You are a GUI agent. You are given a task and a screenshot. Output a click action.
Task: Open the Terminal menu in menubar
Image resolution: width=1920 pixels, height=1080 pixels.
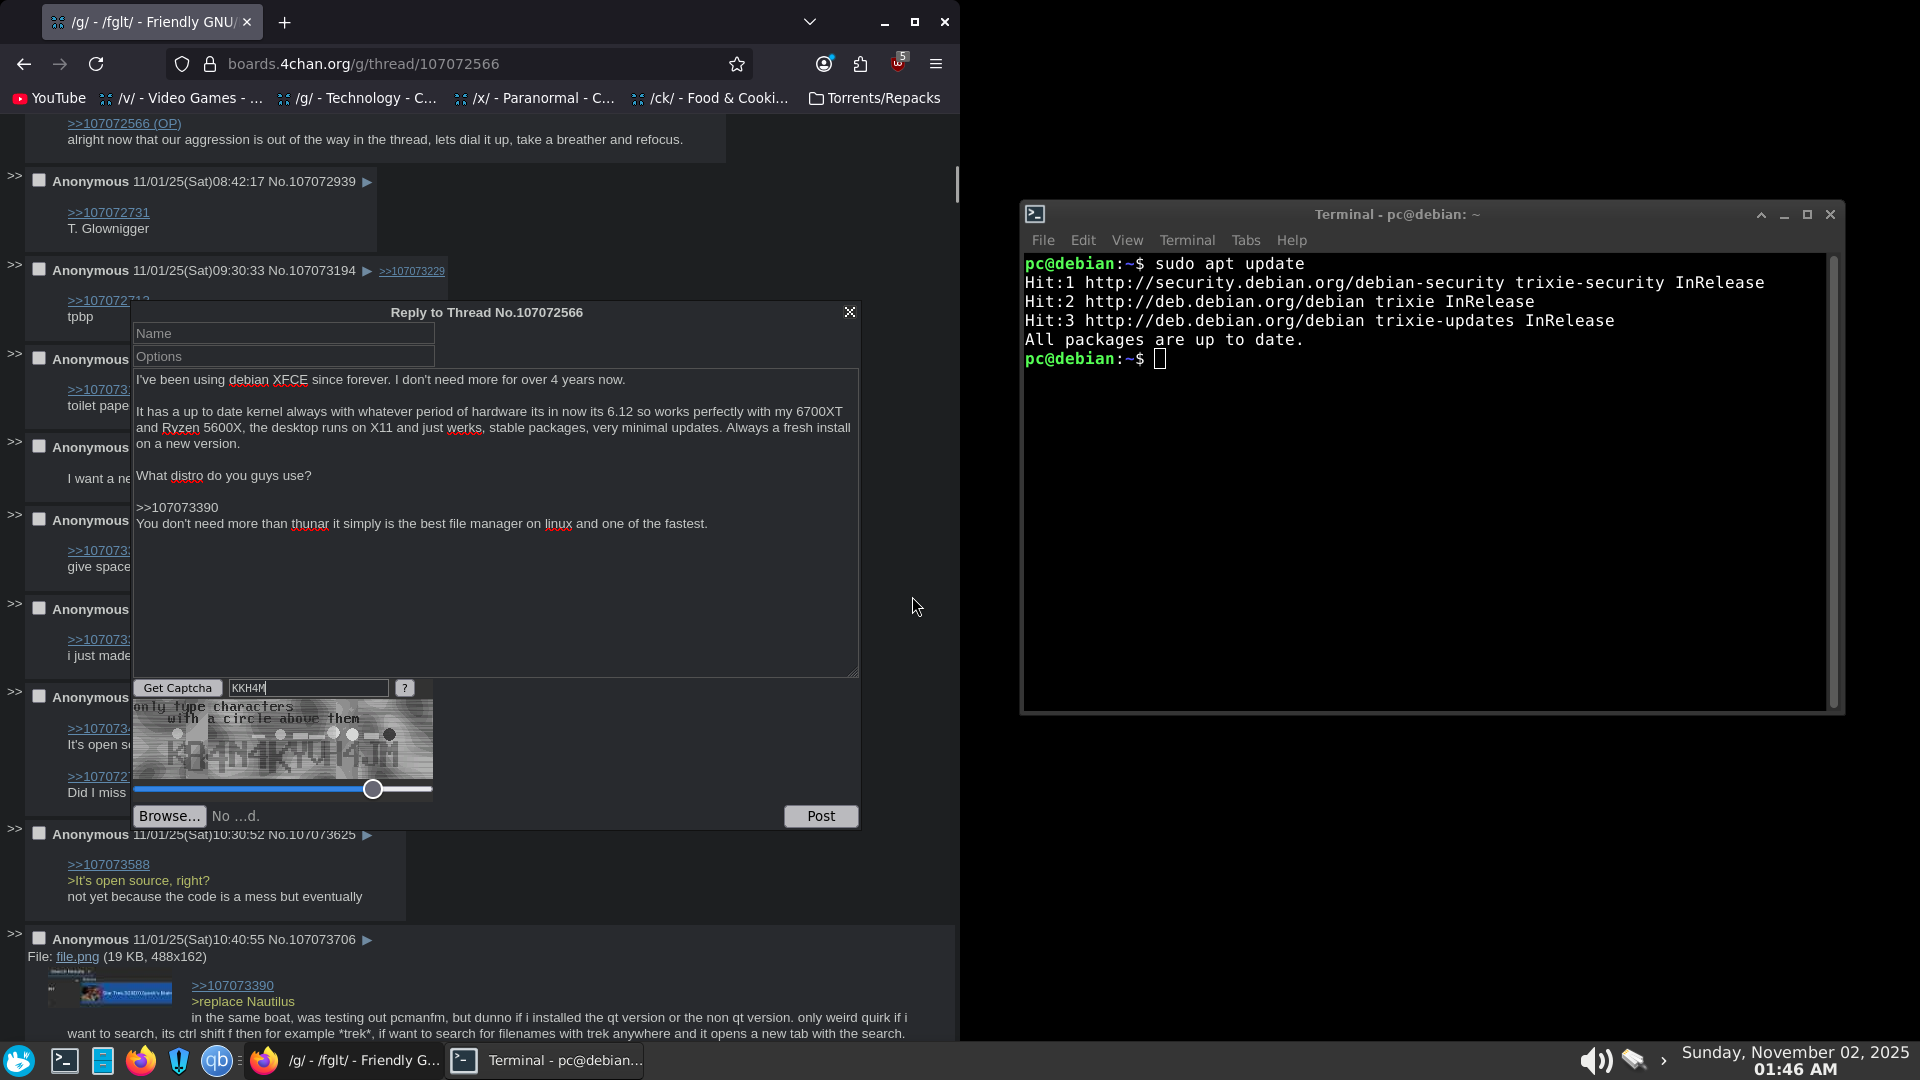pyautogui.click(x=1187, y=240)
